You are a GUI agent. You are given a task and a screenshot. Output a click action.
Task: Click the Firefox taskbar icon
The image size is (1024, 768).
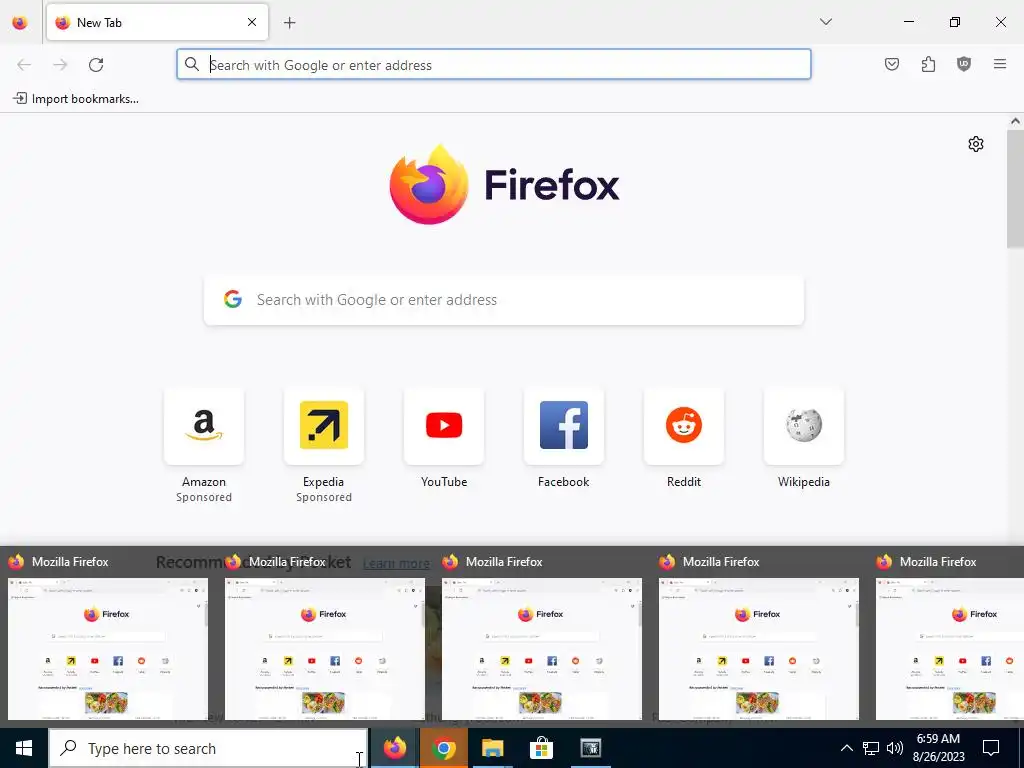394,748
